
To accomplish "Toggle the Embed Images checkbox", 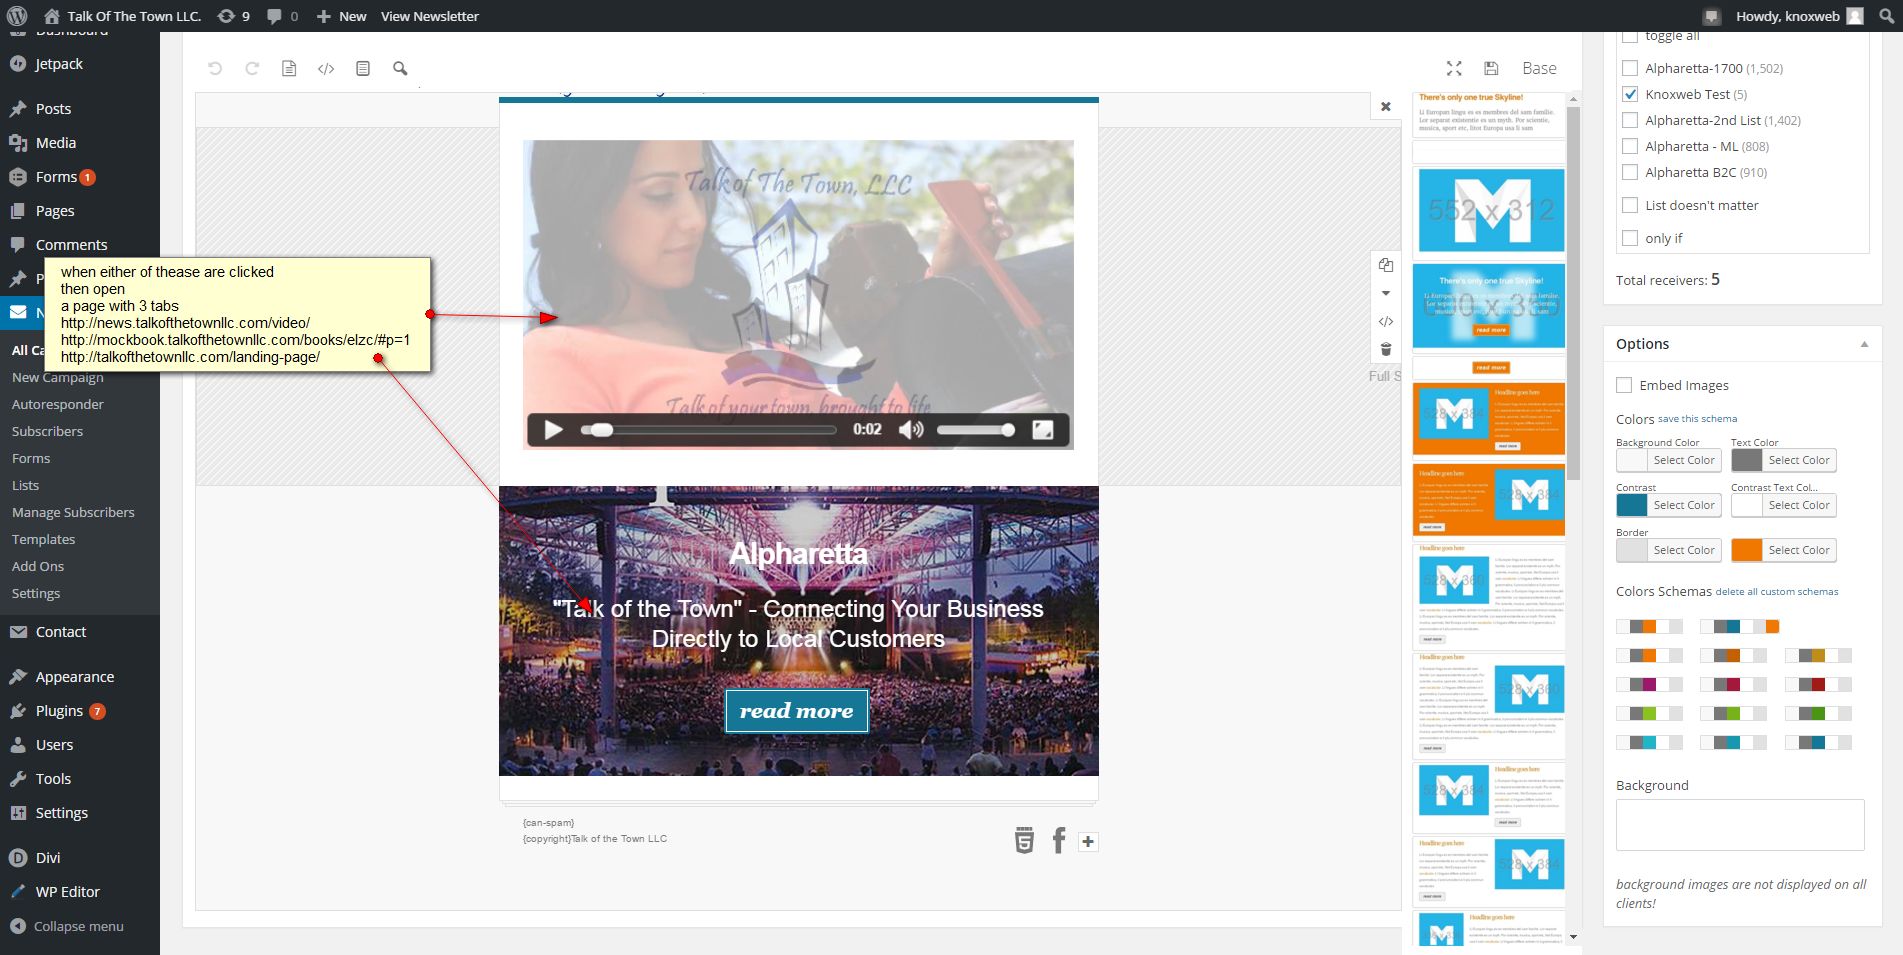I will click(1624, 385).
